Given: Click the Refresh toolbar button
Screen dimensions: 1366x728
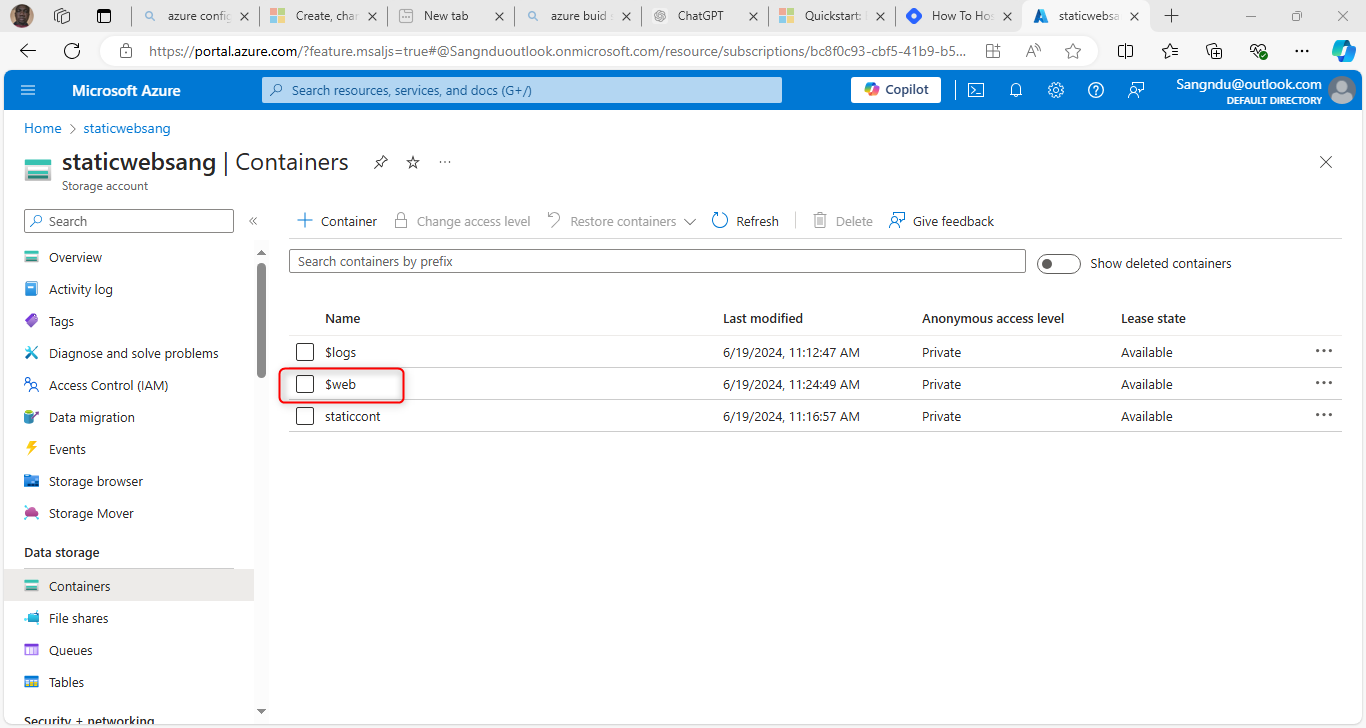Looking at the screenshot, I should click(x=745, y=221).
